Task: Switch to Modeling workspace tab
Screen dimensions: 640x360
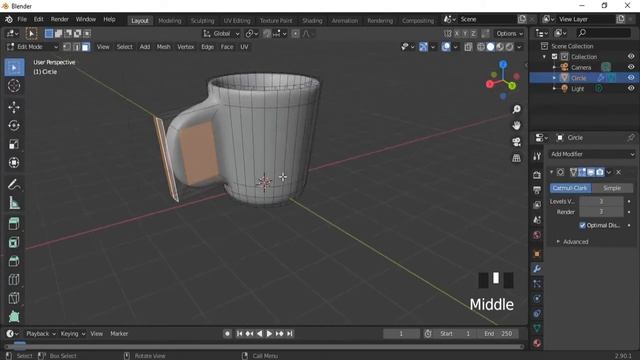Action: click(x=169, y=20)
